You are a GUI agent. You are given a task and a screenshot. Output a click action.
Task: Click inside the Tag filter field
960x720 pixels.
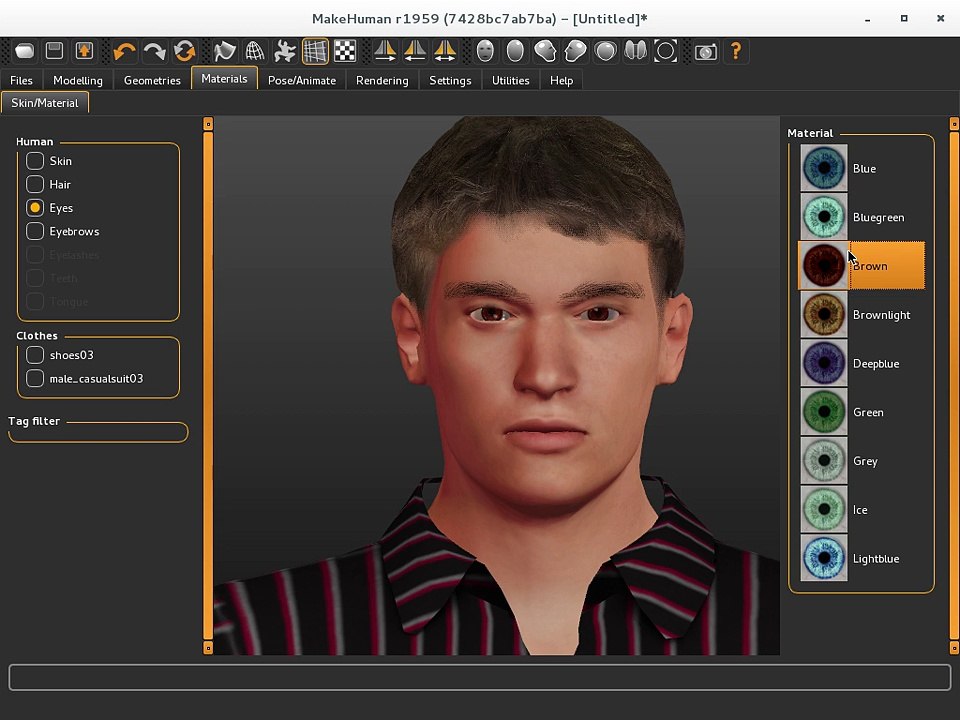point(98,433)
